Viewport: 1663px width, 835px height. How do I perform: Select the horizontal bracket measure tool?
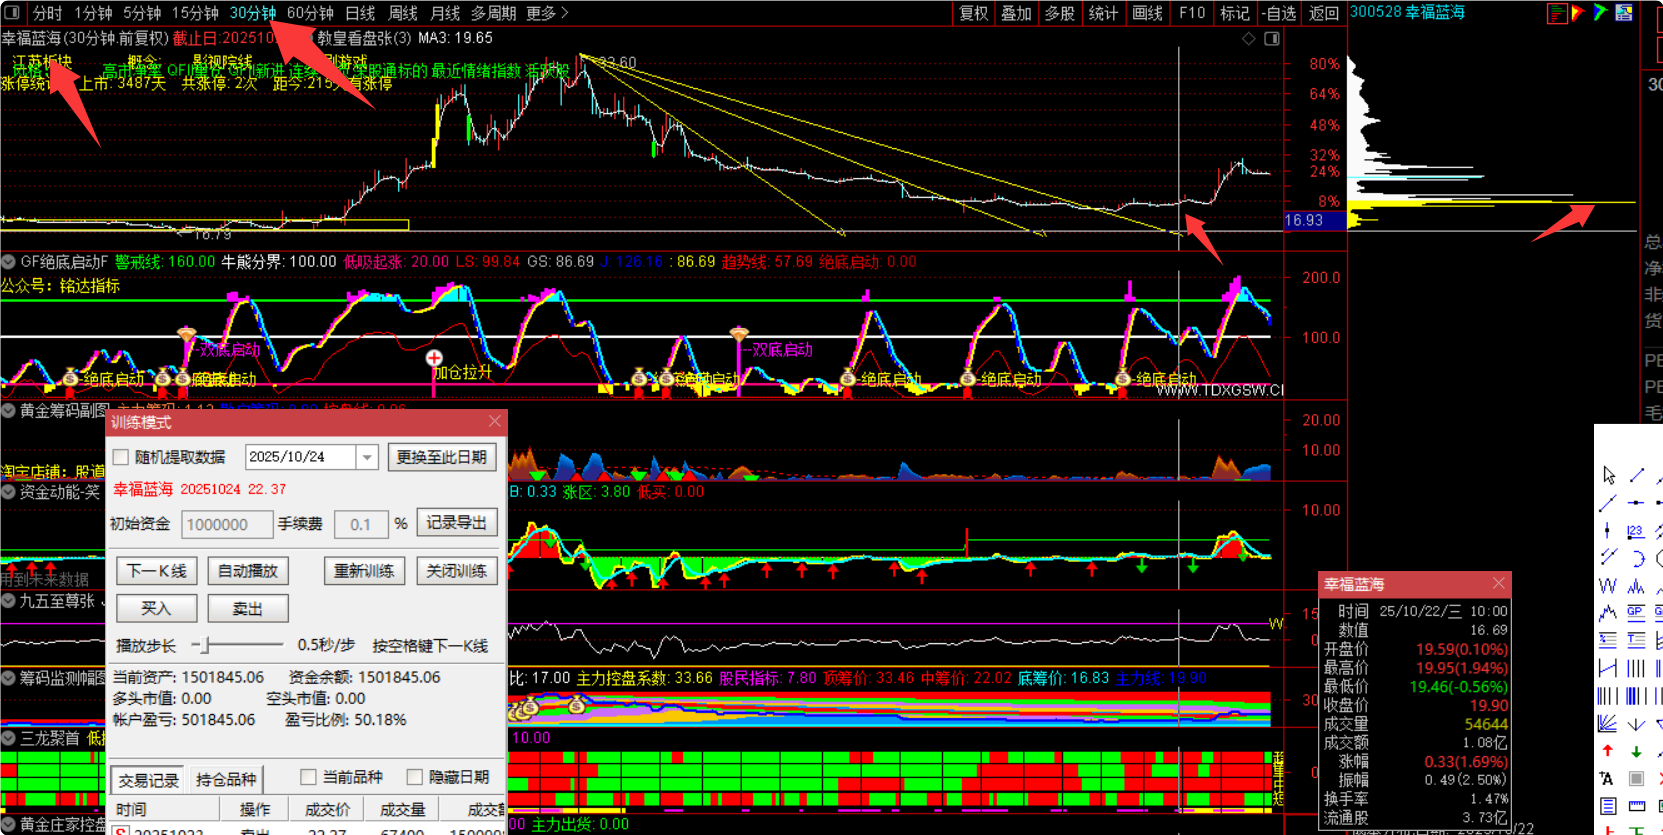tap(1608, 668)
